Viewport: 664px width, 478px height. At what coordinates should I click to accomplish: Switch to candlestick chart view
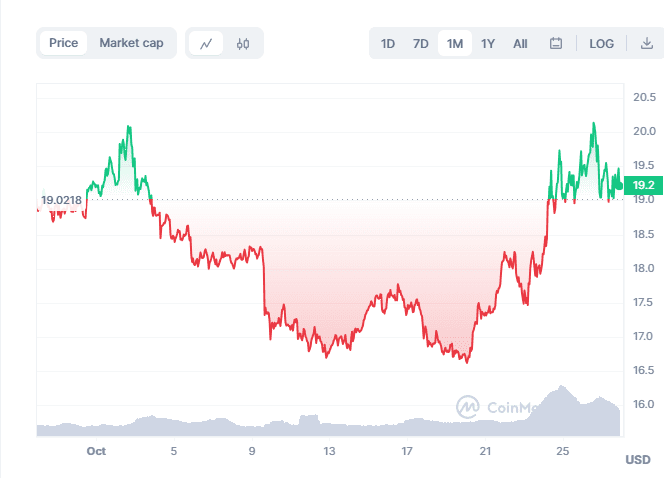pyautogui.click(x=242, y=44)
